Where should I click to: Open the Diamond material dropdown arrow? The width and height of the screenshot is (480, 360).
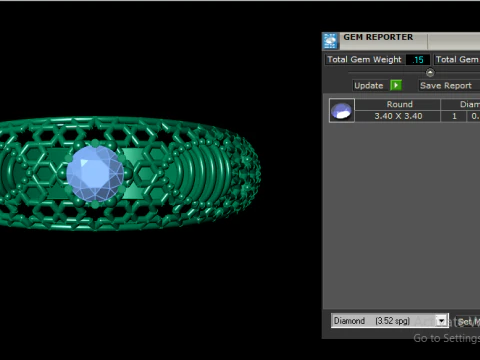441,321
